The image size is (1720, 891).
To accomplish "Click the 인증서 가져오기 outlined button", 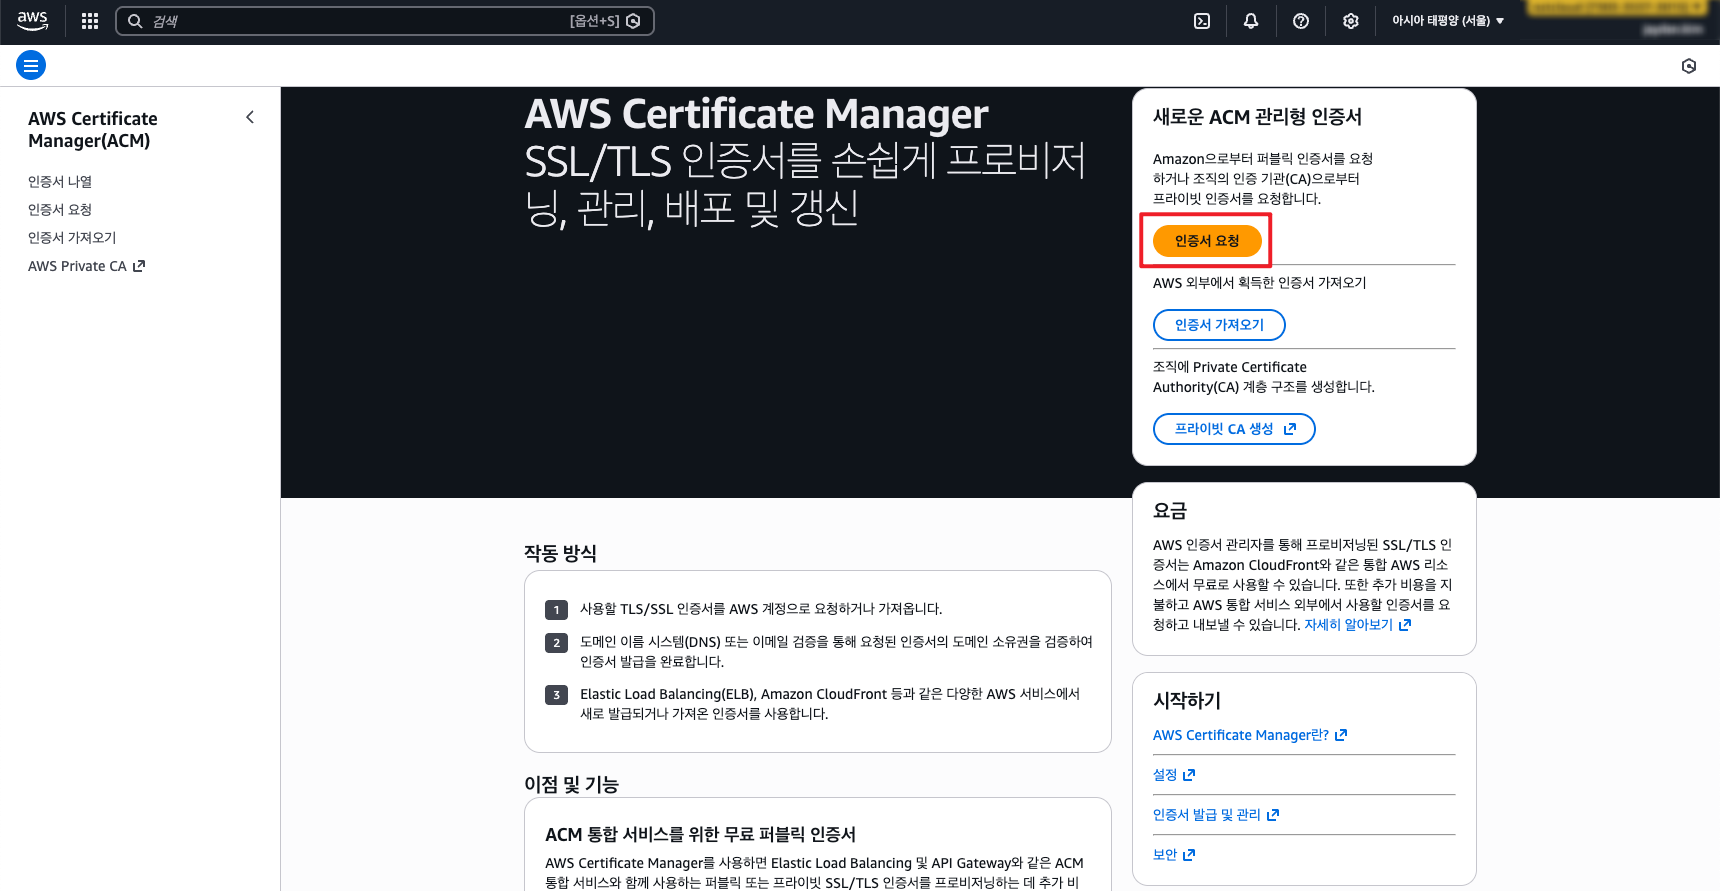I will click(1219, 325).
